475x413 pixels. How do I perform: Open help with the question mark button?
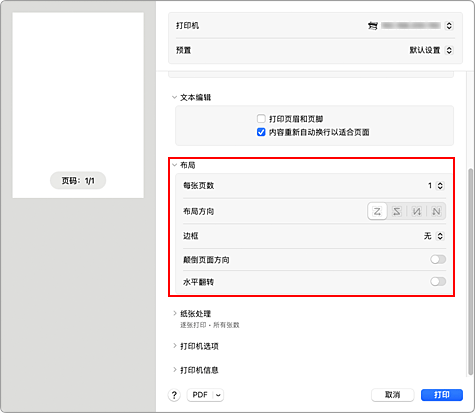174,395
